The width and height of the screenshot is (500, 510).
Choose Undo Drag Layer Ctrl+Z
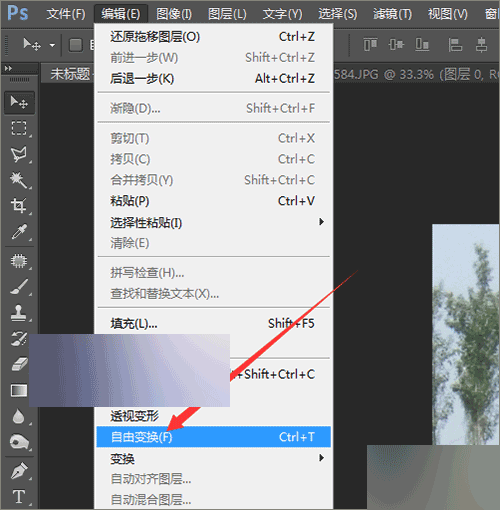tap(213, 37)
